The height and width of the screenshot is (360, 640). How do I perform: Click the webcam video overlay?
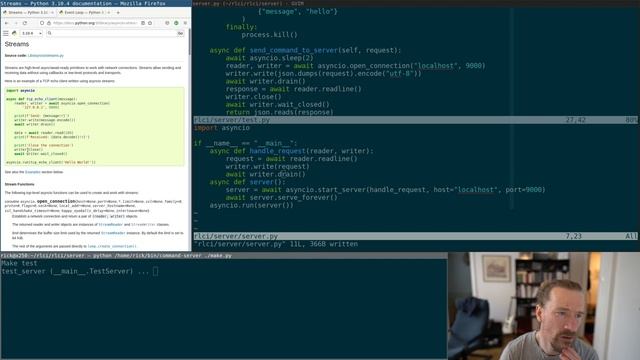point(544,306)
